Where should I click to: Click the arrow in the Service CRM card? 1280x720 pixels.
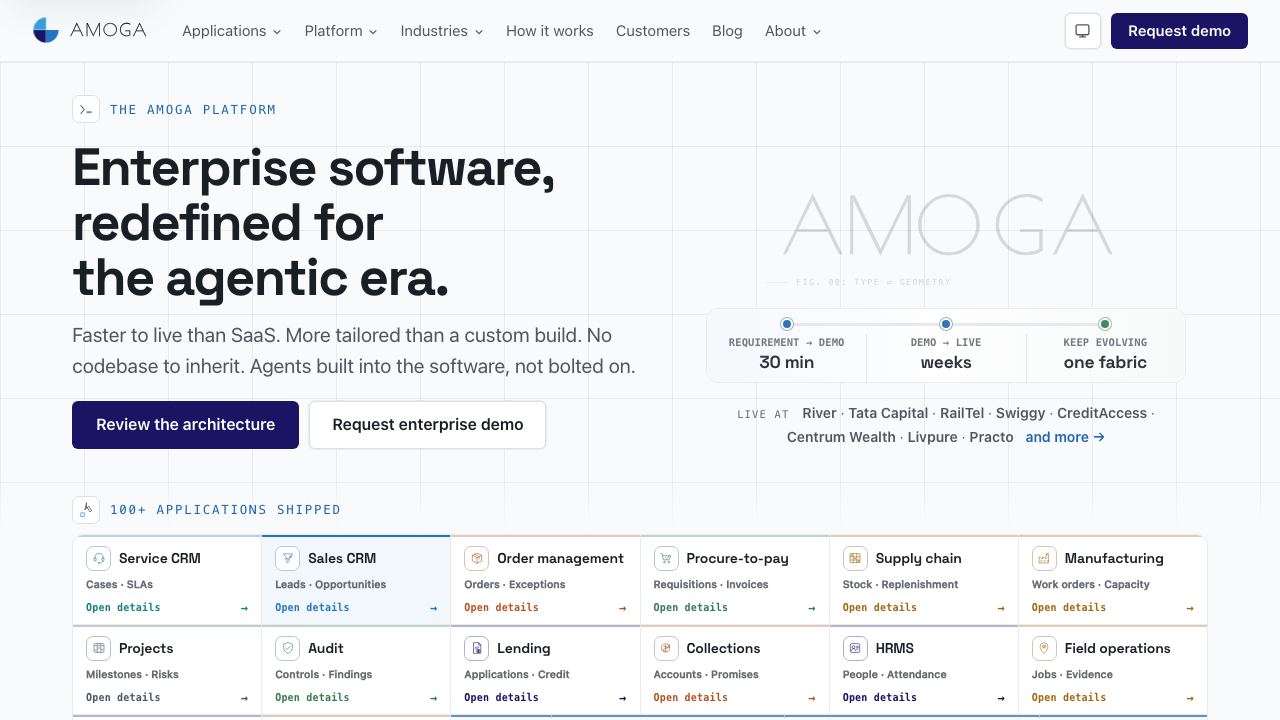coord(244,608)
